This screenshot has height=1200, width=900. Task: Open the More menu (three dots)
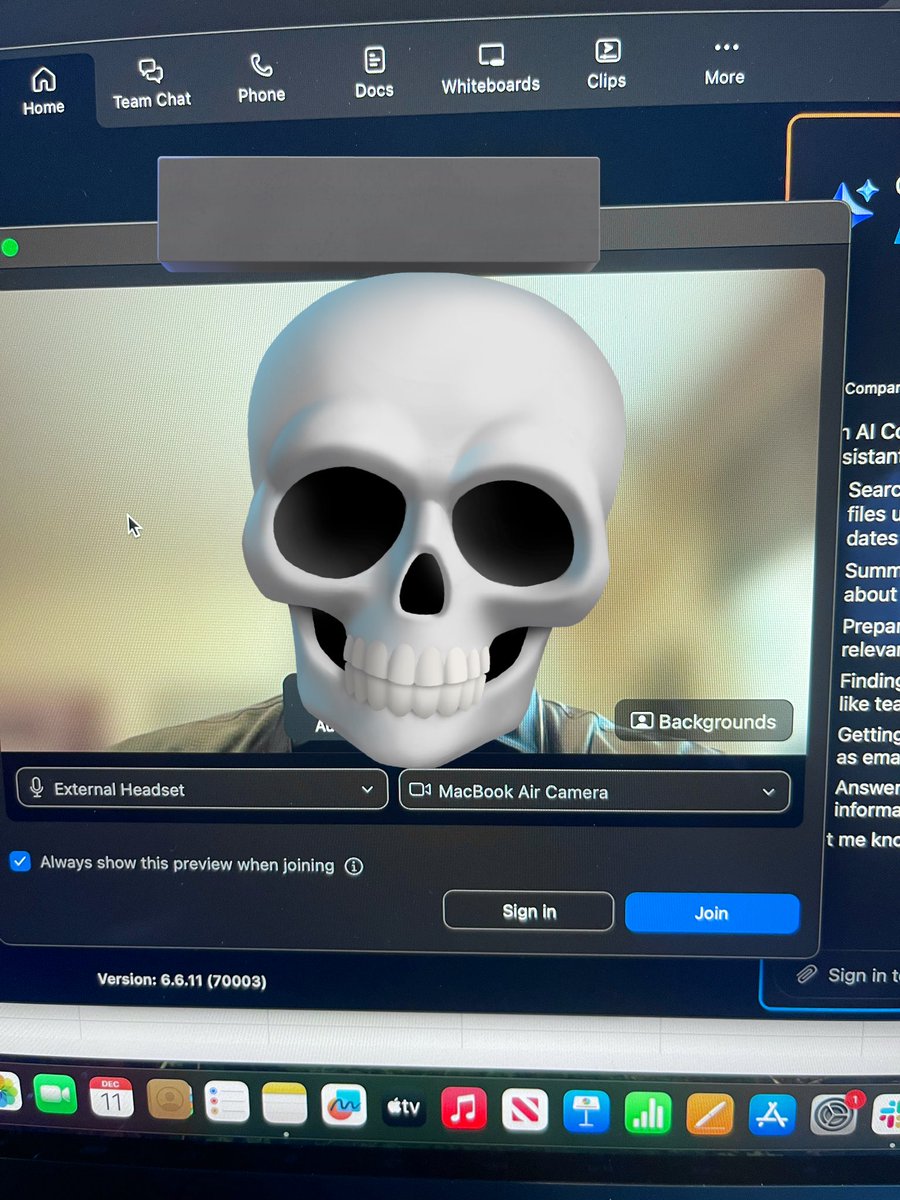(724, 62)
